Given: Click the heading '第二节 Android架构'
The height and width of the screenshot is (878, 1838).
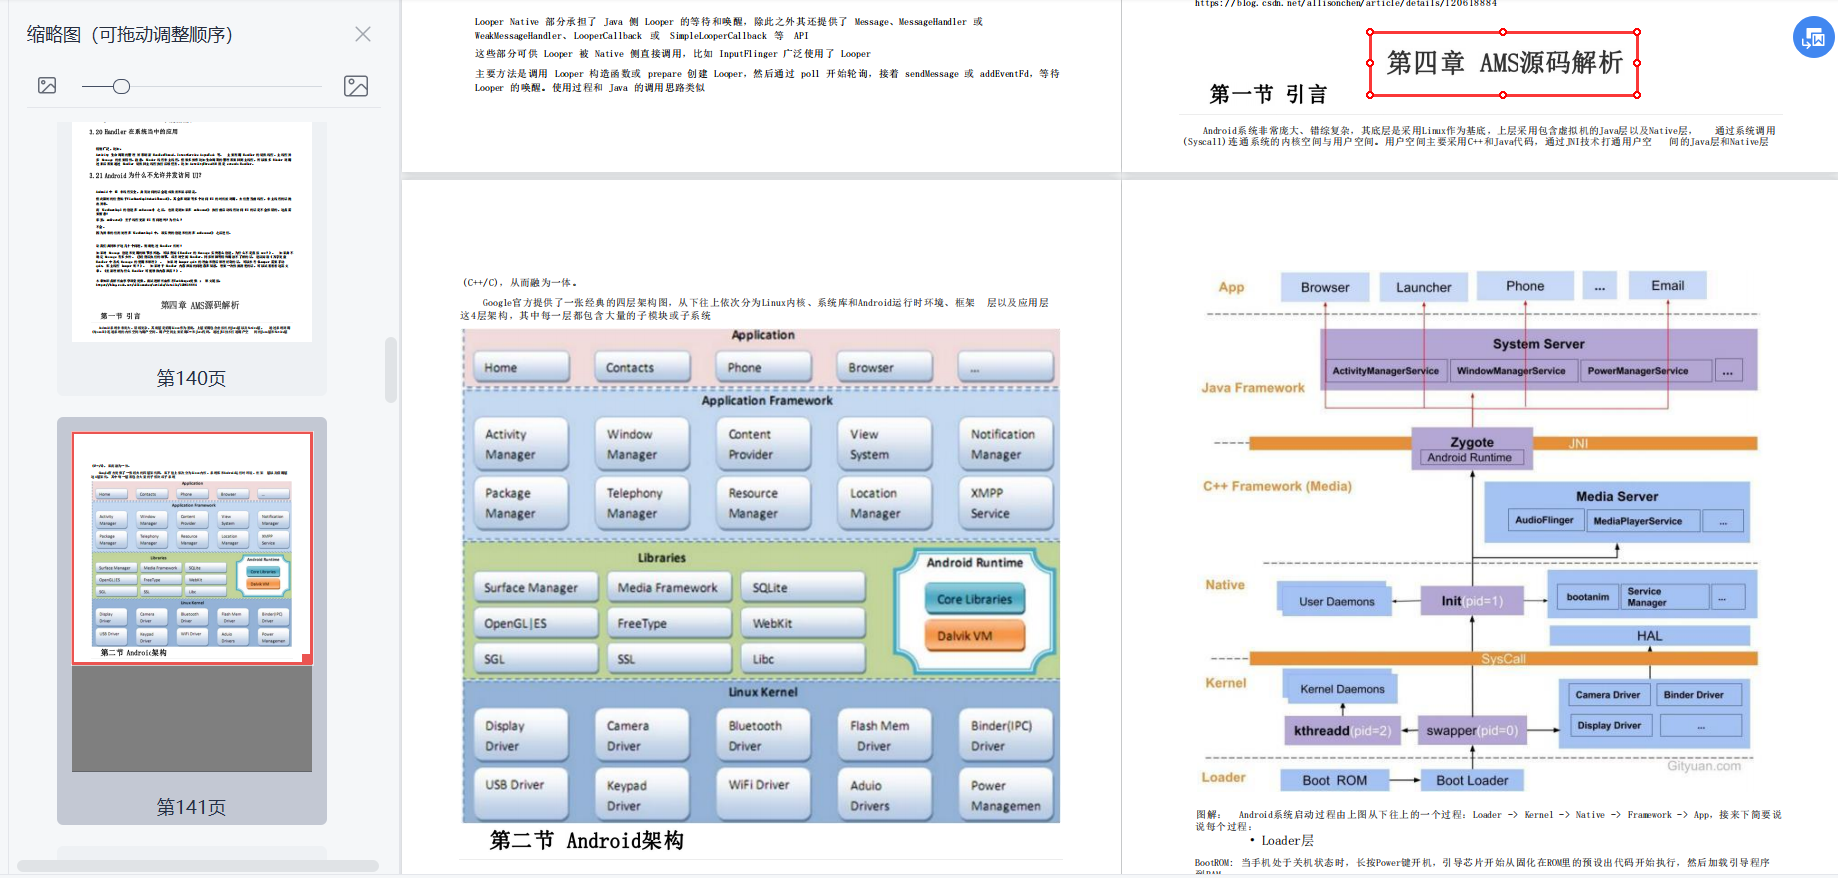Looking at the screenshot, I should (587, 841).
